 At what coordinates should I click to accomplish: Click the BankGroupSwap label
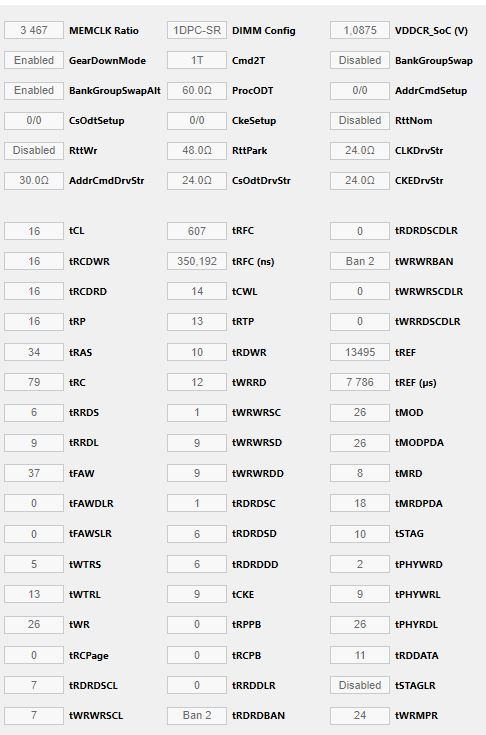(x=434, y=60)
